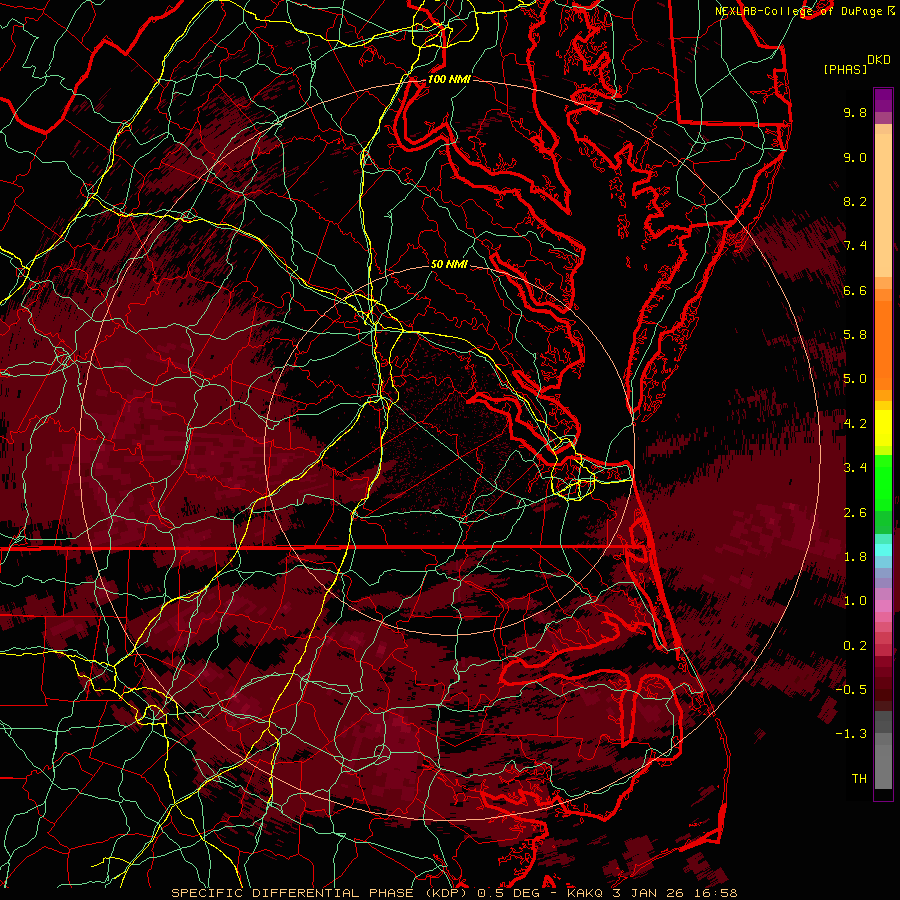Viewport: 900px width, 900px height.
Task: Click the 2.6 value on the color scale
Action: pos(855,513)
